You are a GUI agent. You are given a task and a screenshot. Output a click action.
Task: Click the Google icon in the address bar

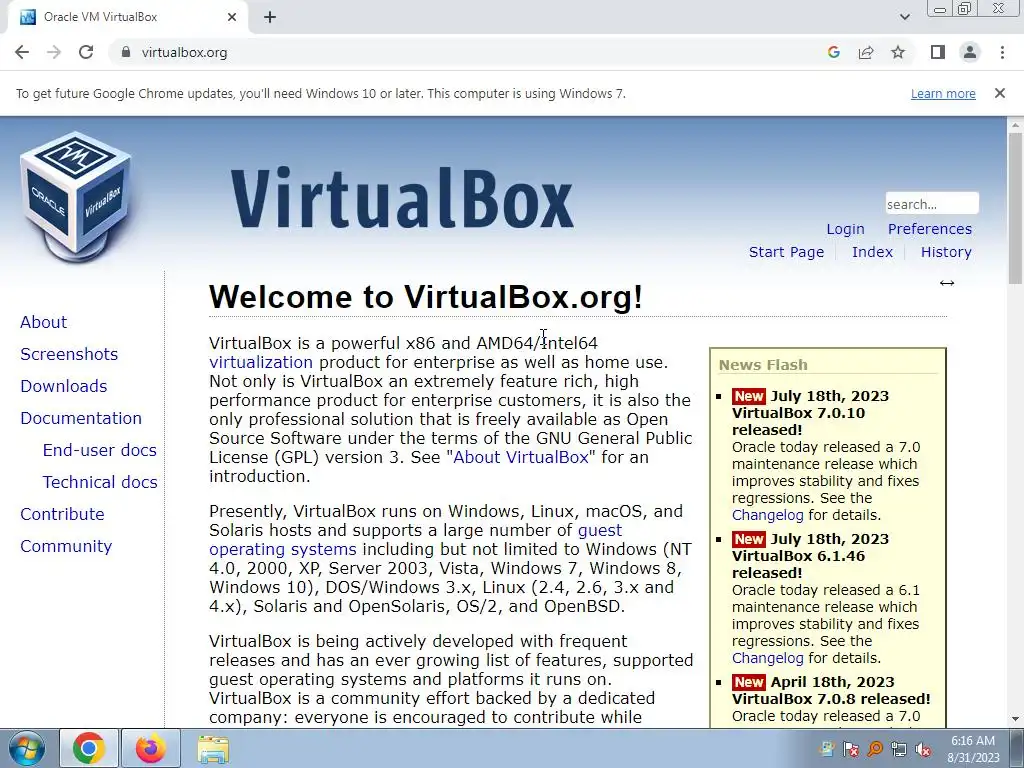tap(833, 52)
